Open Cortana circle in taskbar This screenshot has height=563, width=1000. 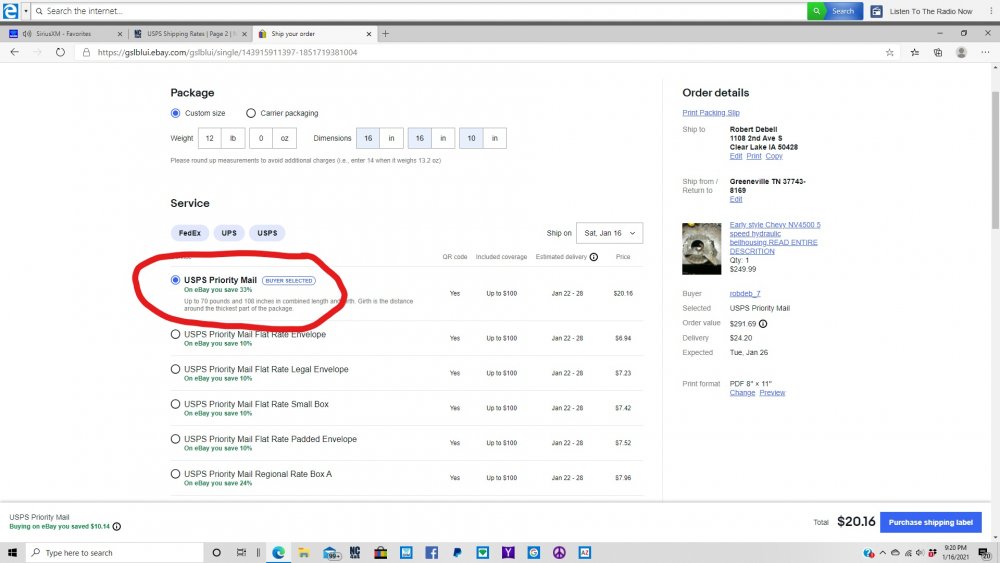(x=216, y=553)
